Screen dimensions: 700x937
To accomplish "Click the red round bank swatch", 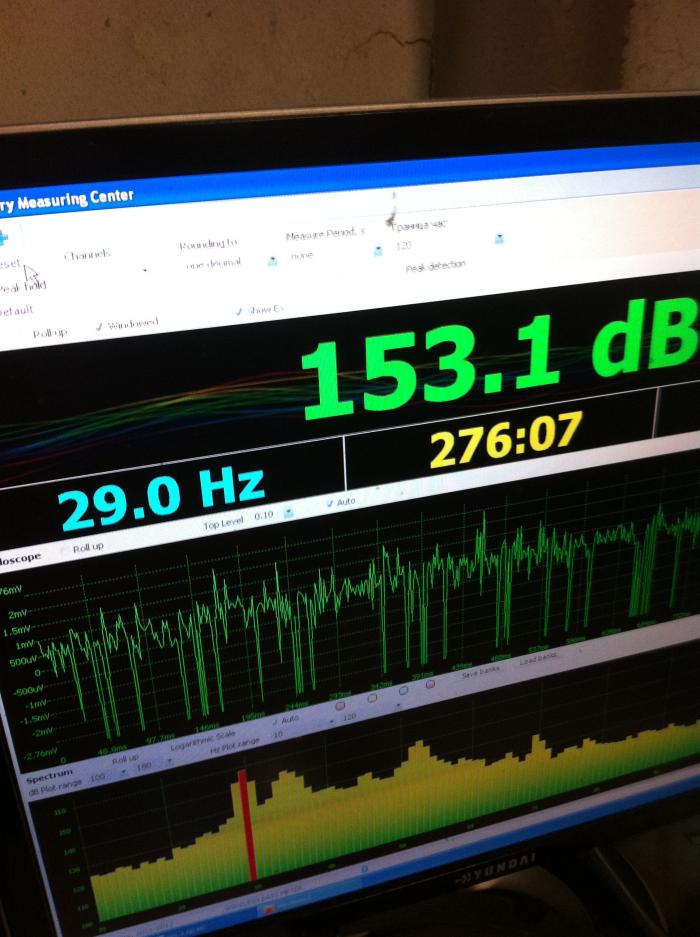I will point(340,706).
